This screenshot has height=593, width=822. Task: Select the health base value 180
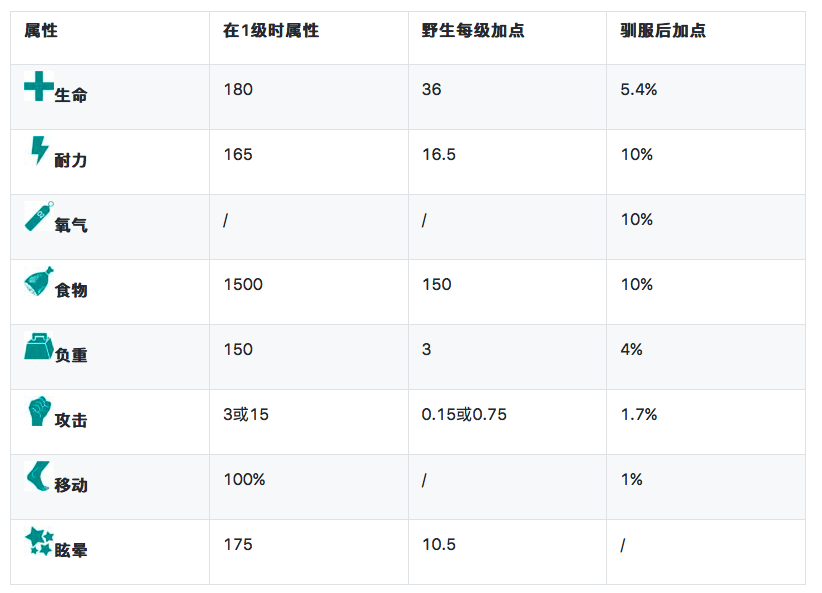coord(238,90)
